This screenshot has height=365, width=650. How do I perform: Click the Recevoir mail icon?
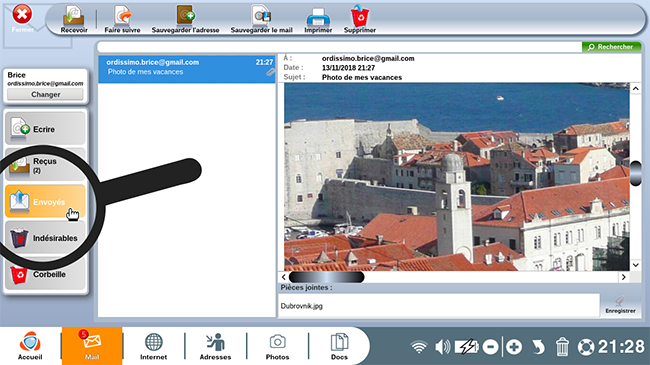(74, 19)
